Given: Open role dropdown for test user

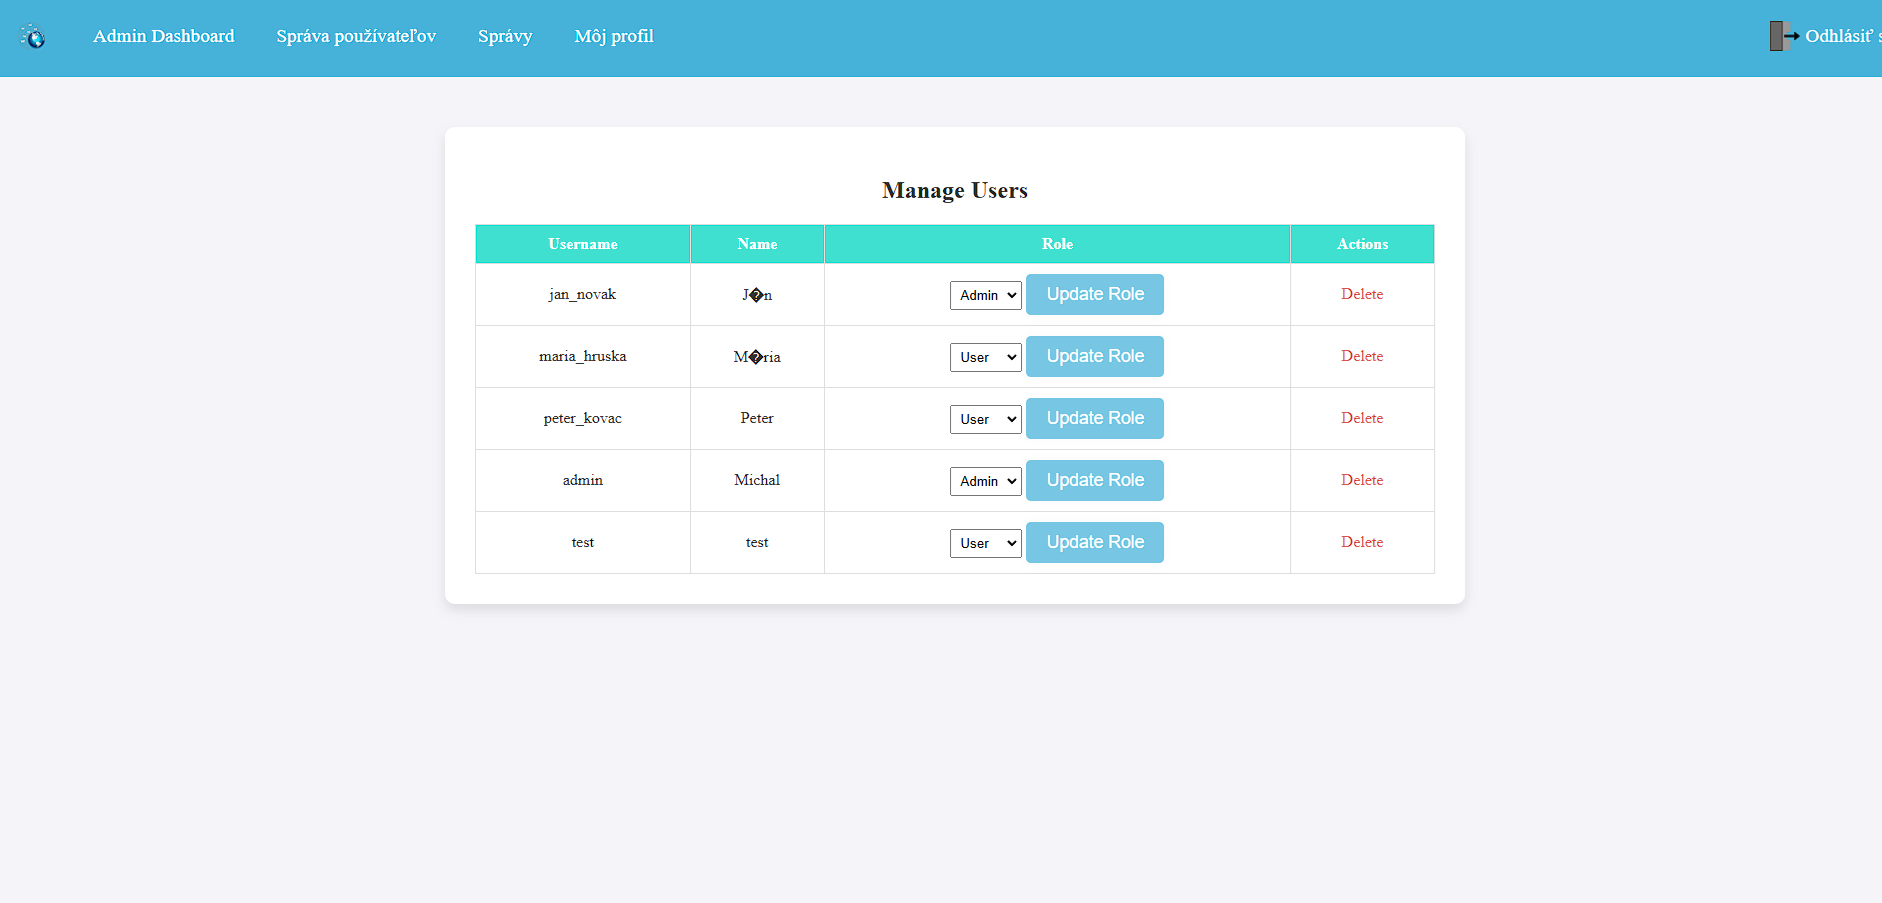Looking at the screenshot, I should point(985,543).
